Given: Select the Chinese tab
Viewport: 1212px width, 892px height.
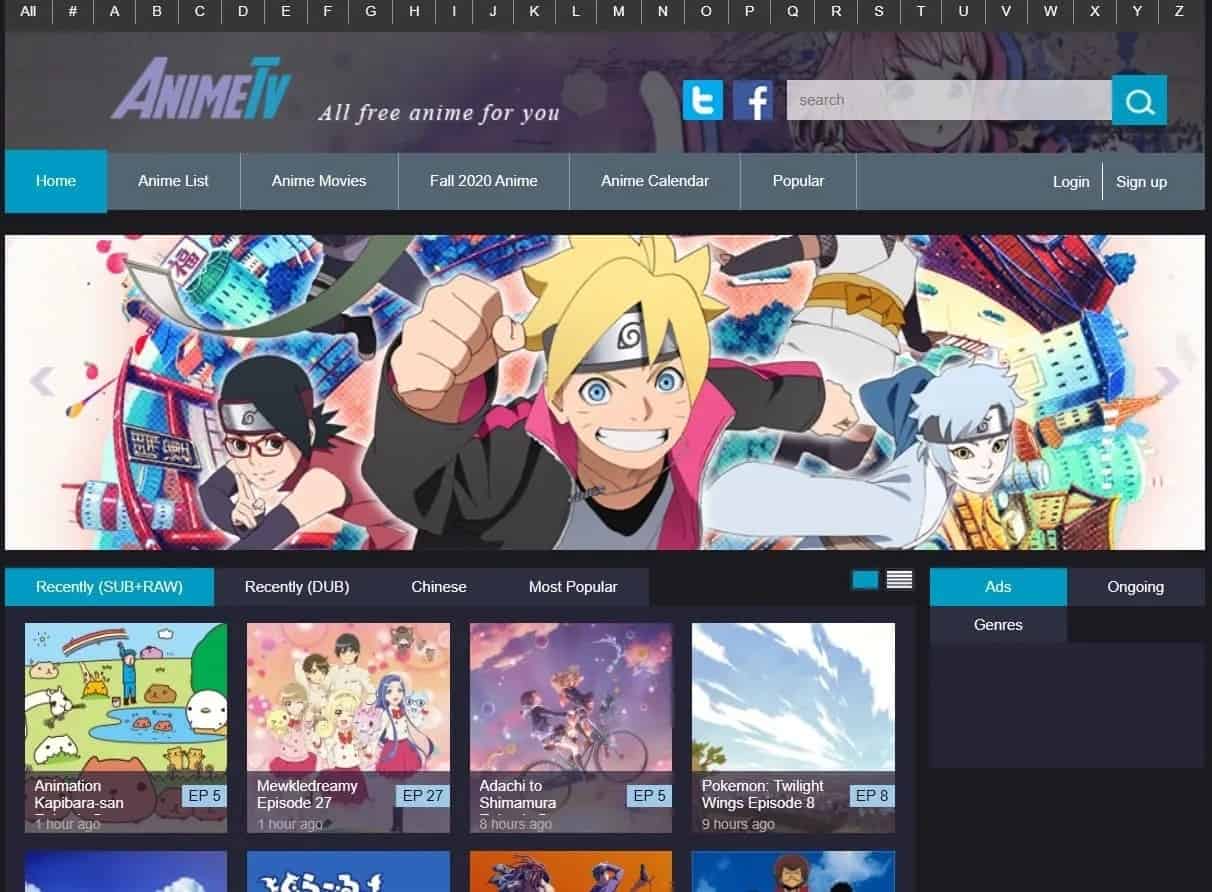Looking at the screenshot, I should 439,587.
